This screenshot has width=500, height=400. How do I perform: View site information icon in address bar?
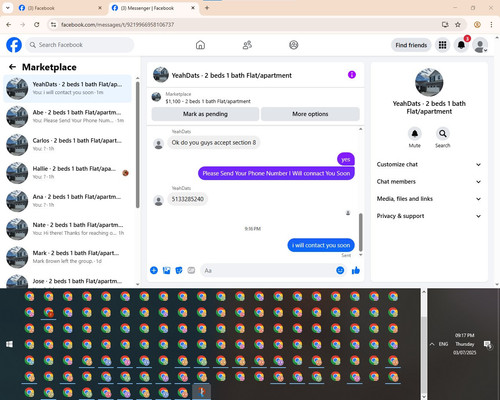pyautogui.click(x=53, y=25)
